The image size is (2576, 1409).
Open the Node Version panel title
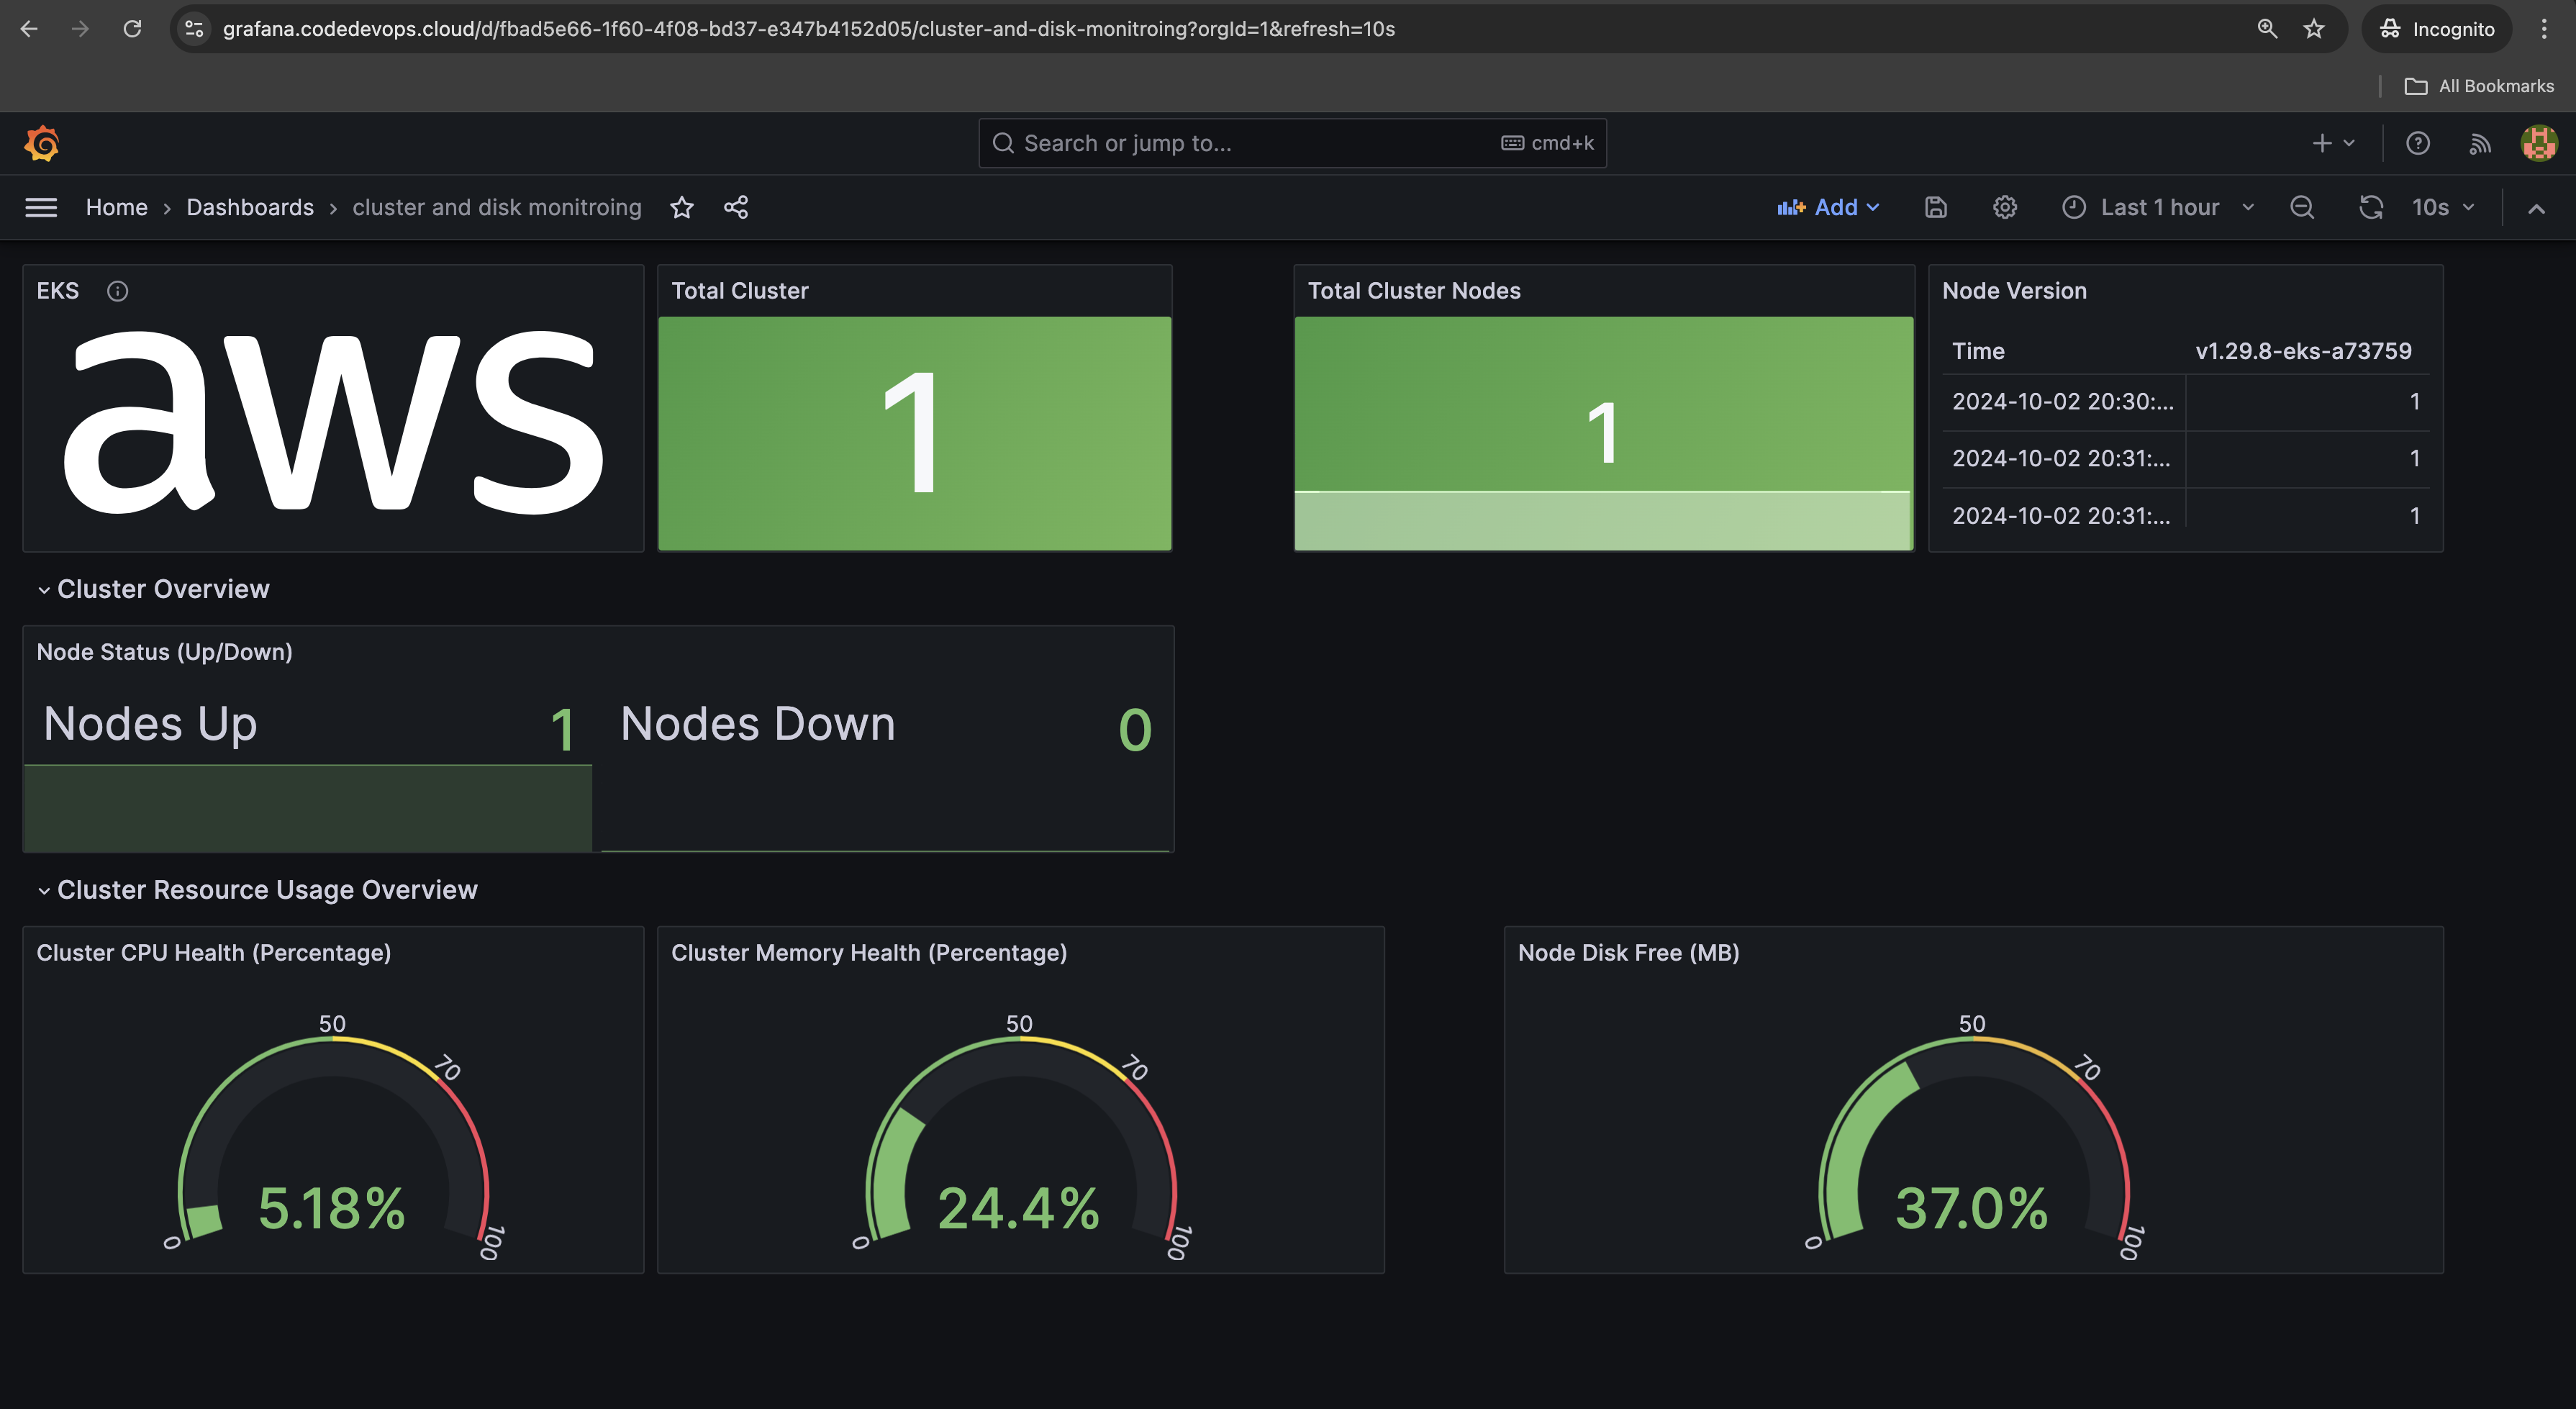point(2014,291)
